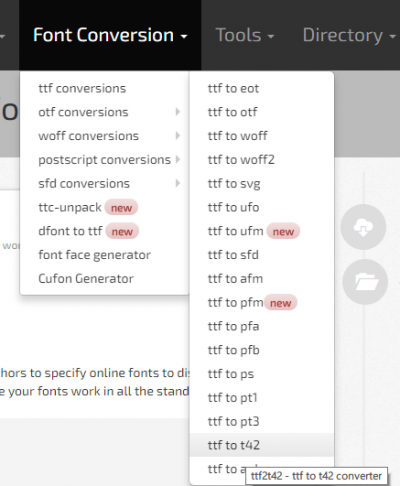Select ttf to t42 conversion
400x486 pixels.
coord(262,445)
